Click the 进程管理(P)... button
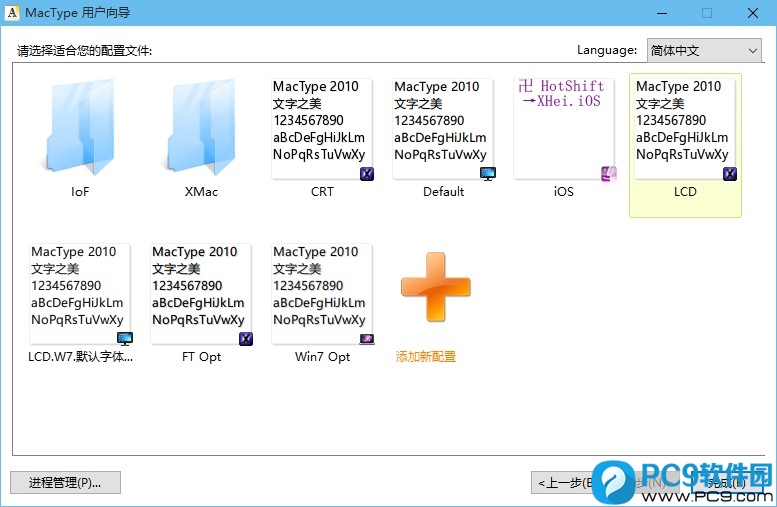This screenshot has width=777, height=507. point(65,482)
